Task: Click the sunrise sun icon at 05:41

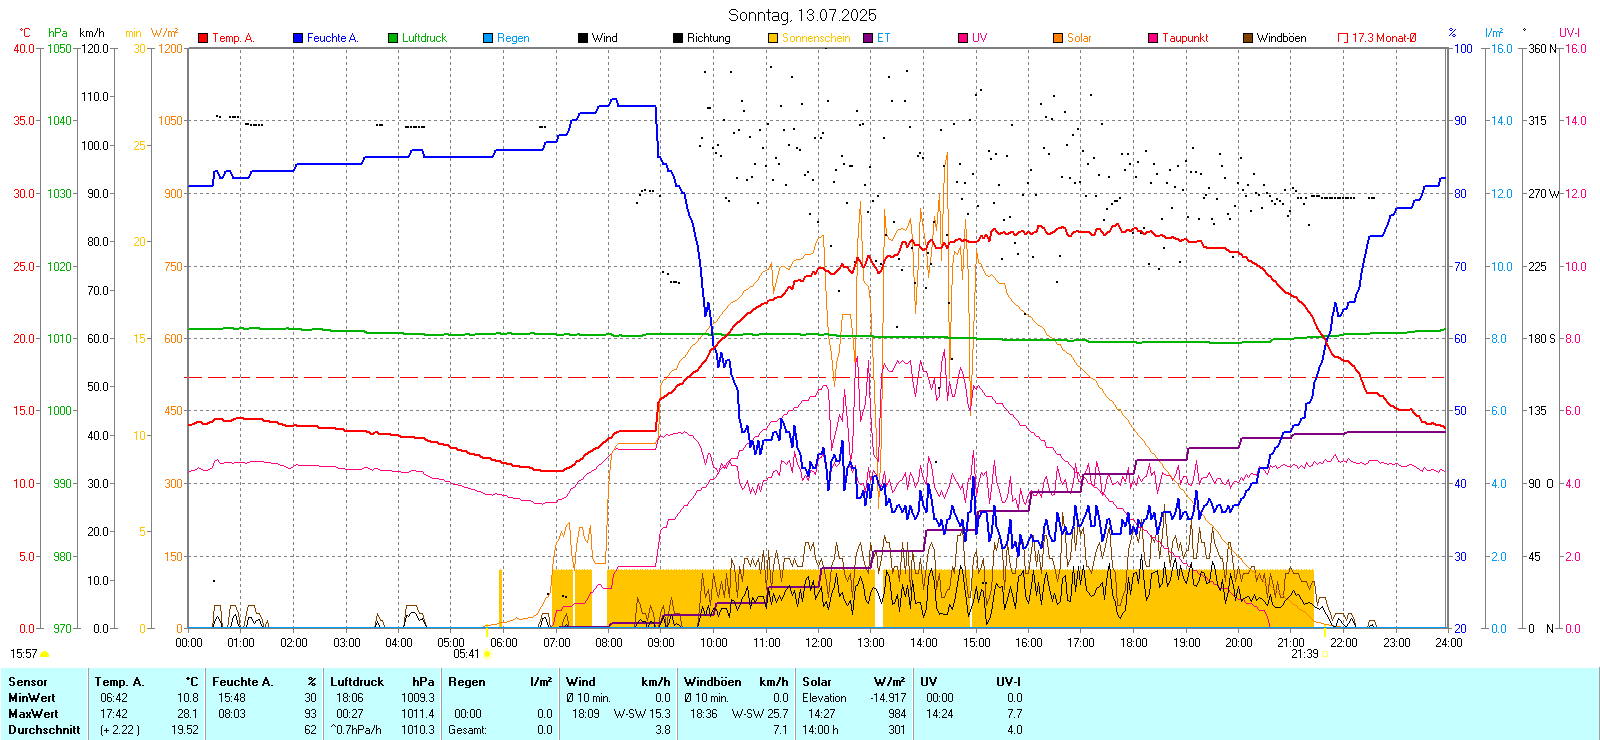Action: (x=487, y=654)
